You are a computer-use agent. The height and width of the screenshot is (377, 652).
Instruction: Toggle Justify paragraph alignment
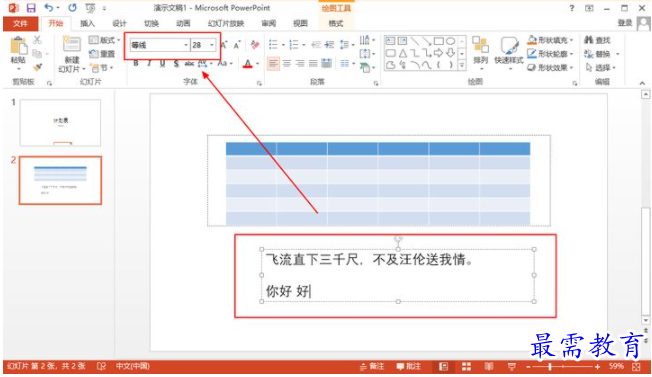(x=313, y=63)
